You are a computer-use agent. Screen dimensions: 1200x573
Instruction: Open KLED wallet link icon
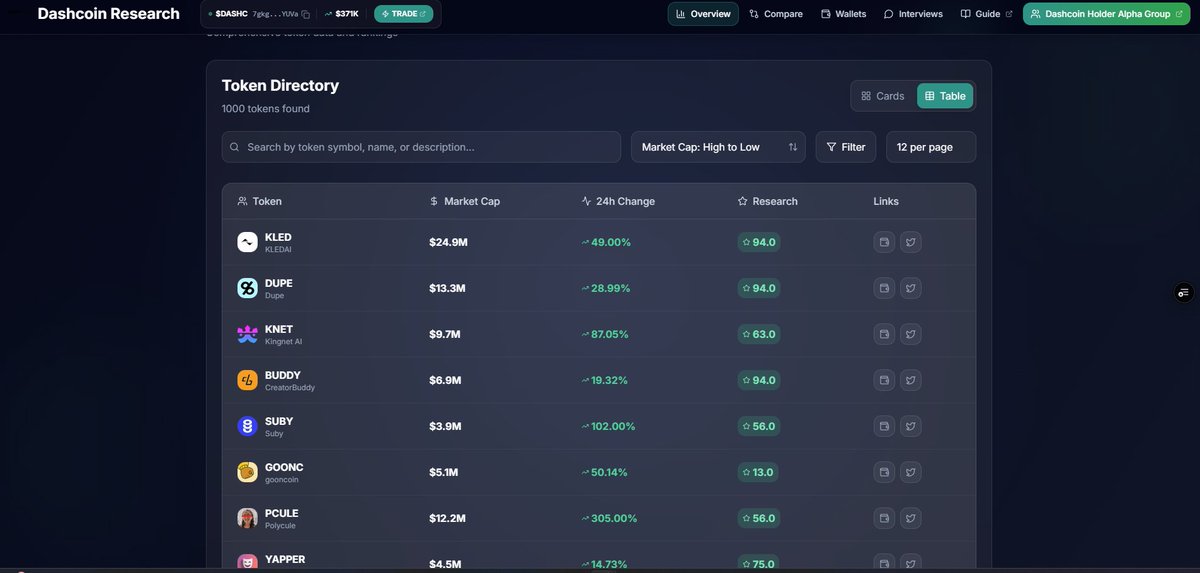884,242
